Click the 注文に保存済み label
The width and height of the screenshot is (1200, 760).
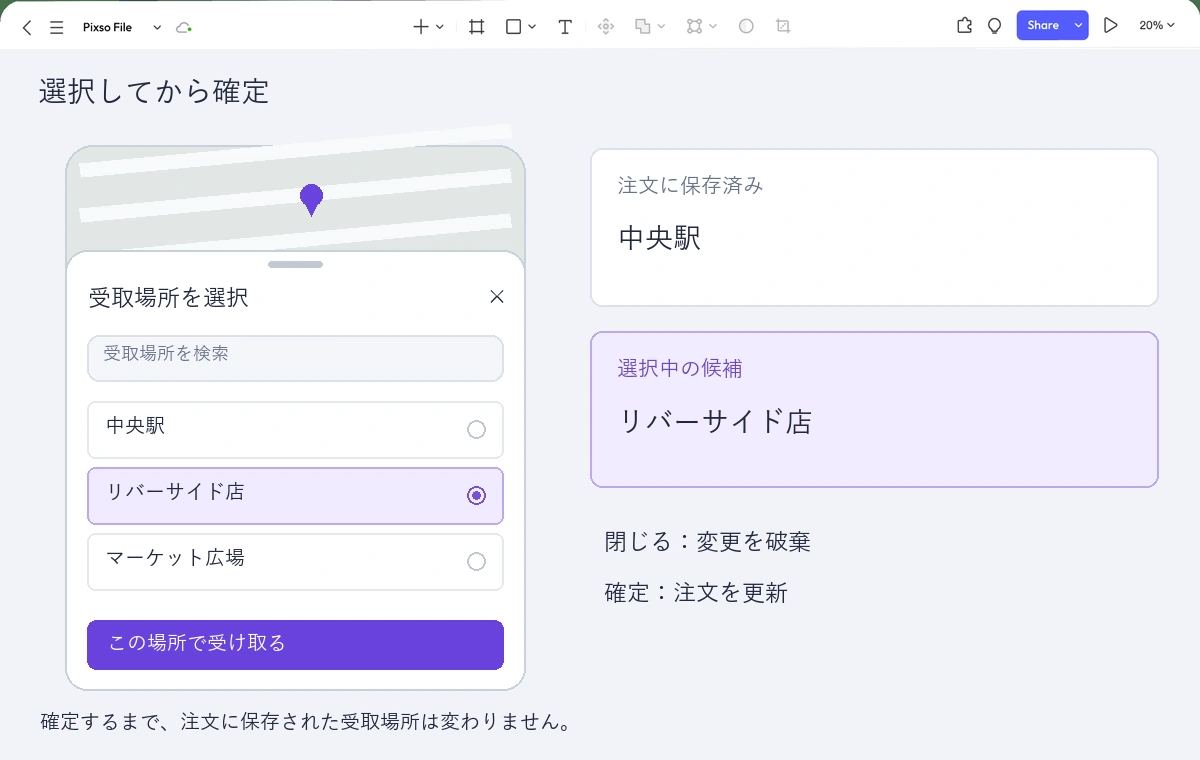pyautogui.click(x=691, y=186)
